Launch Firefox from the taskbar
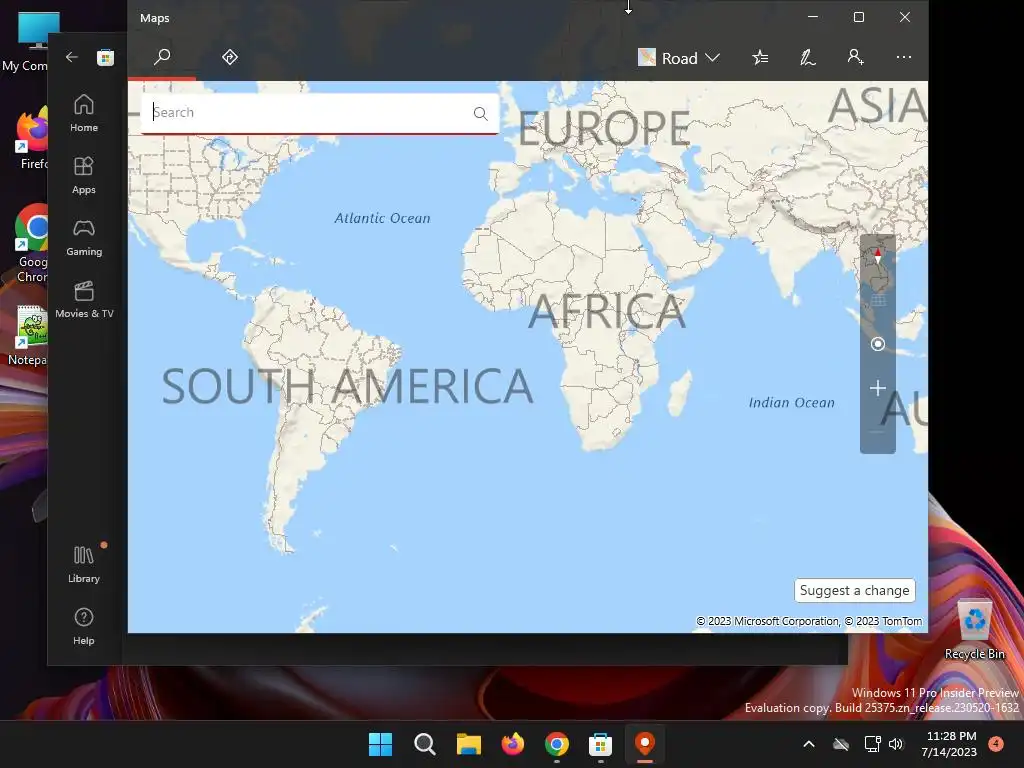This screenshot has height=768, width=1024. coord(513,744)
